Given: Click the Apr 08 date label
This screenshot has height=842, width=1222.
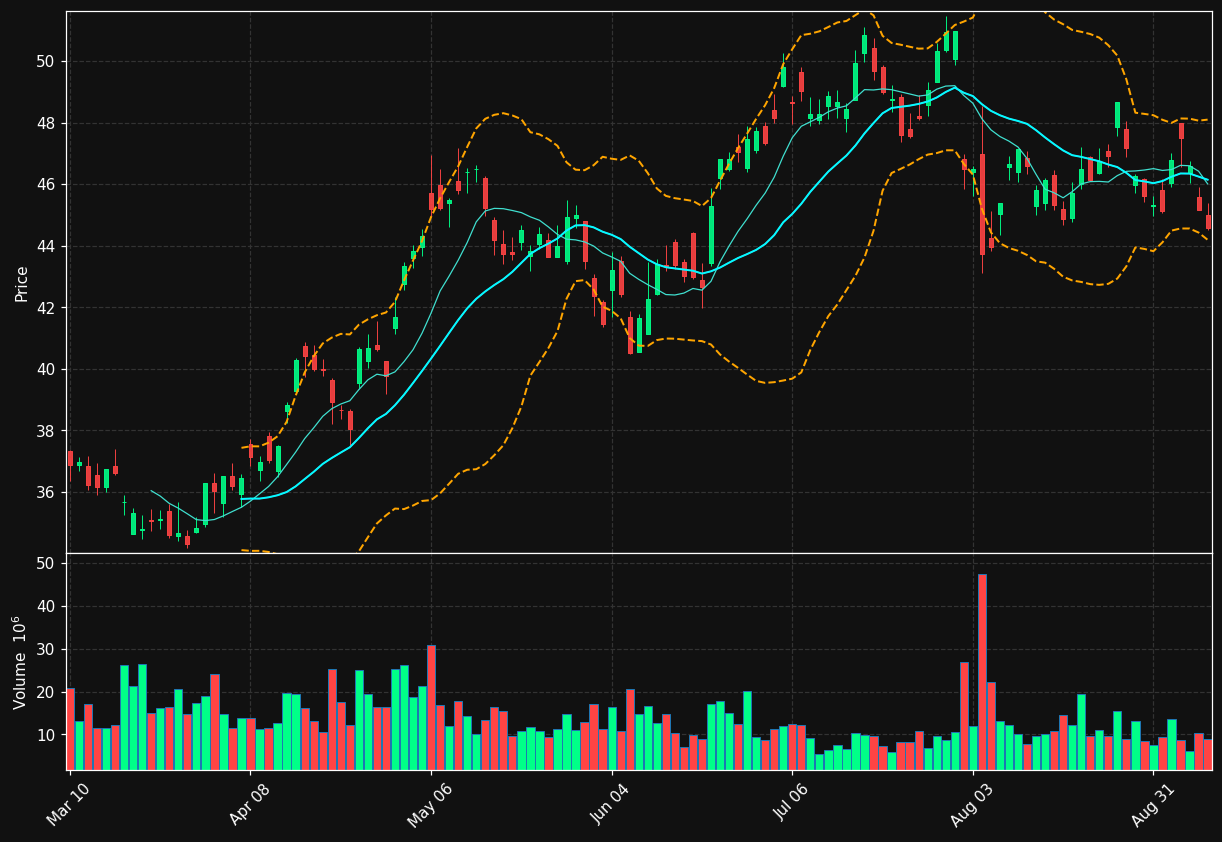Looking at the screenshot, I should pyautogui.click(x=248, y=804).
